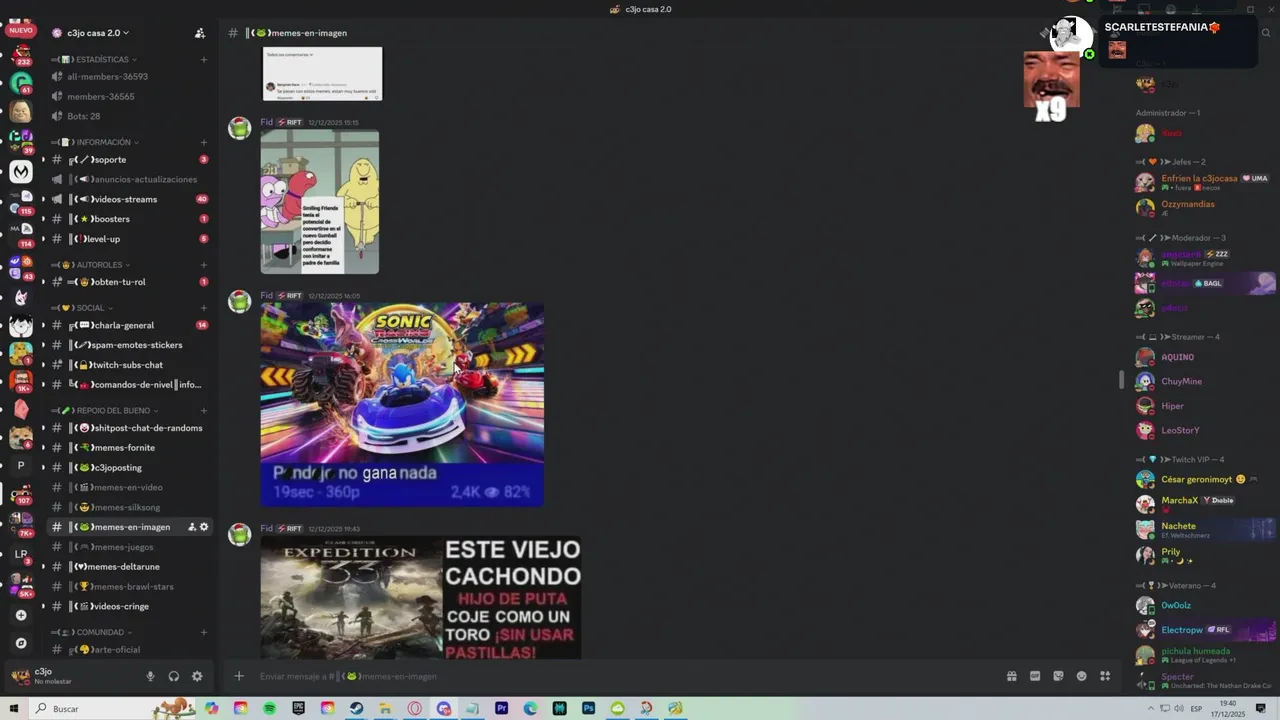Viewport: 1280px width, 720px height.
Task: Create channel in SOCIAL with plus button
Action: point(204,308)
